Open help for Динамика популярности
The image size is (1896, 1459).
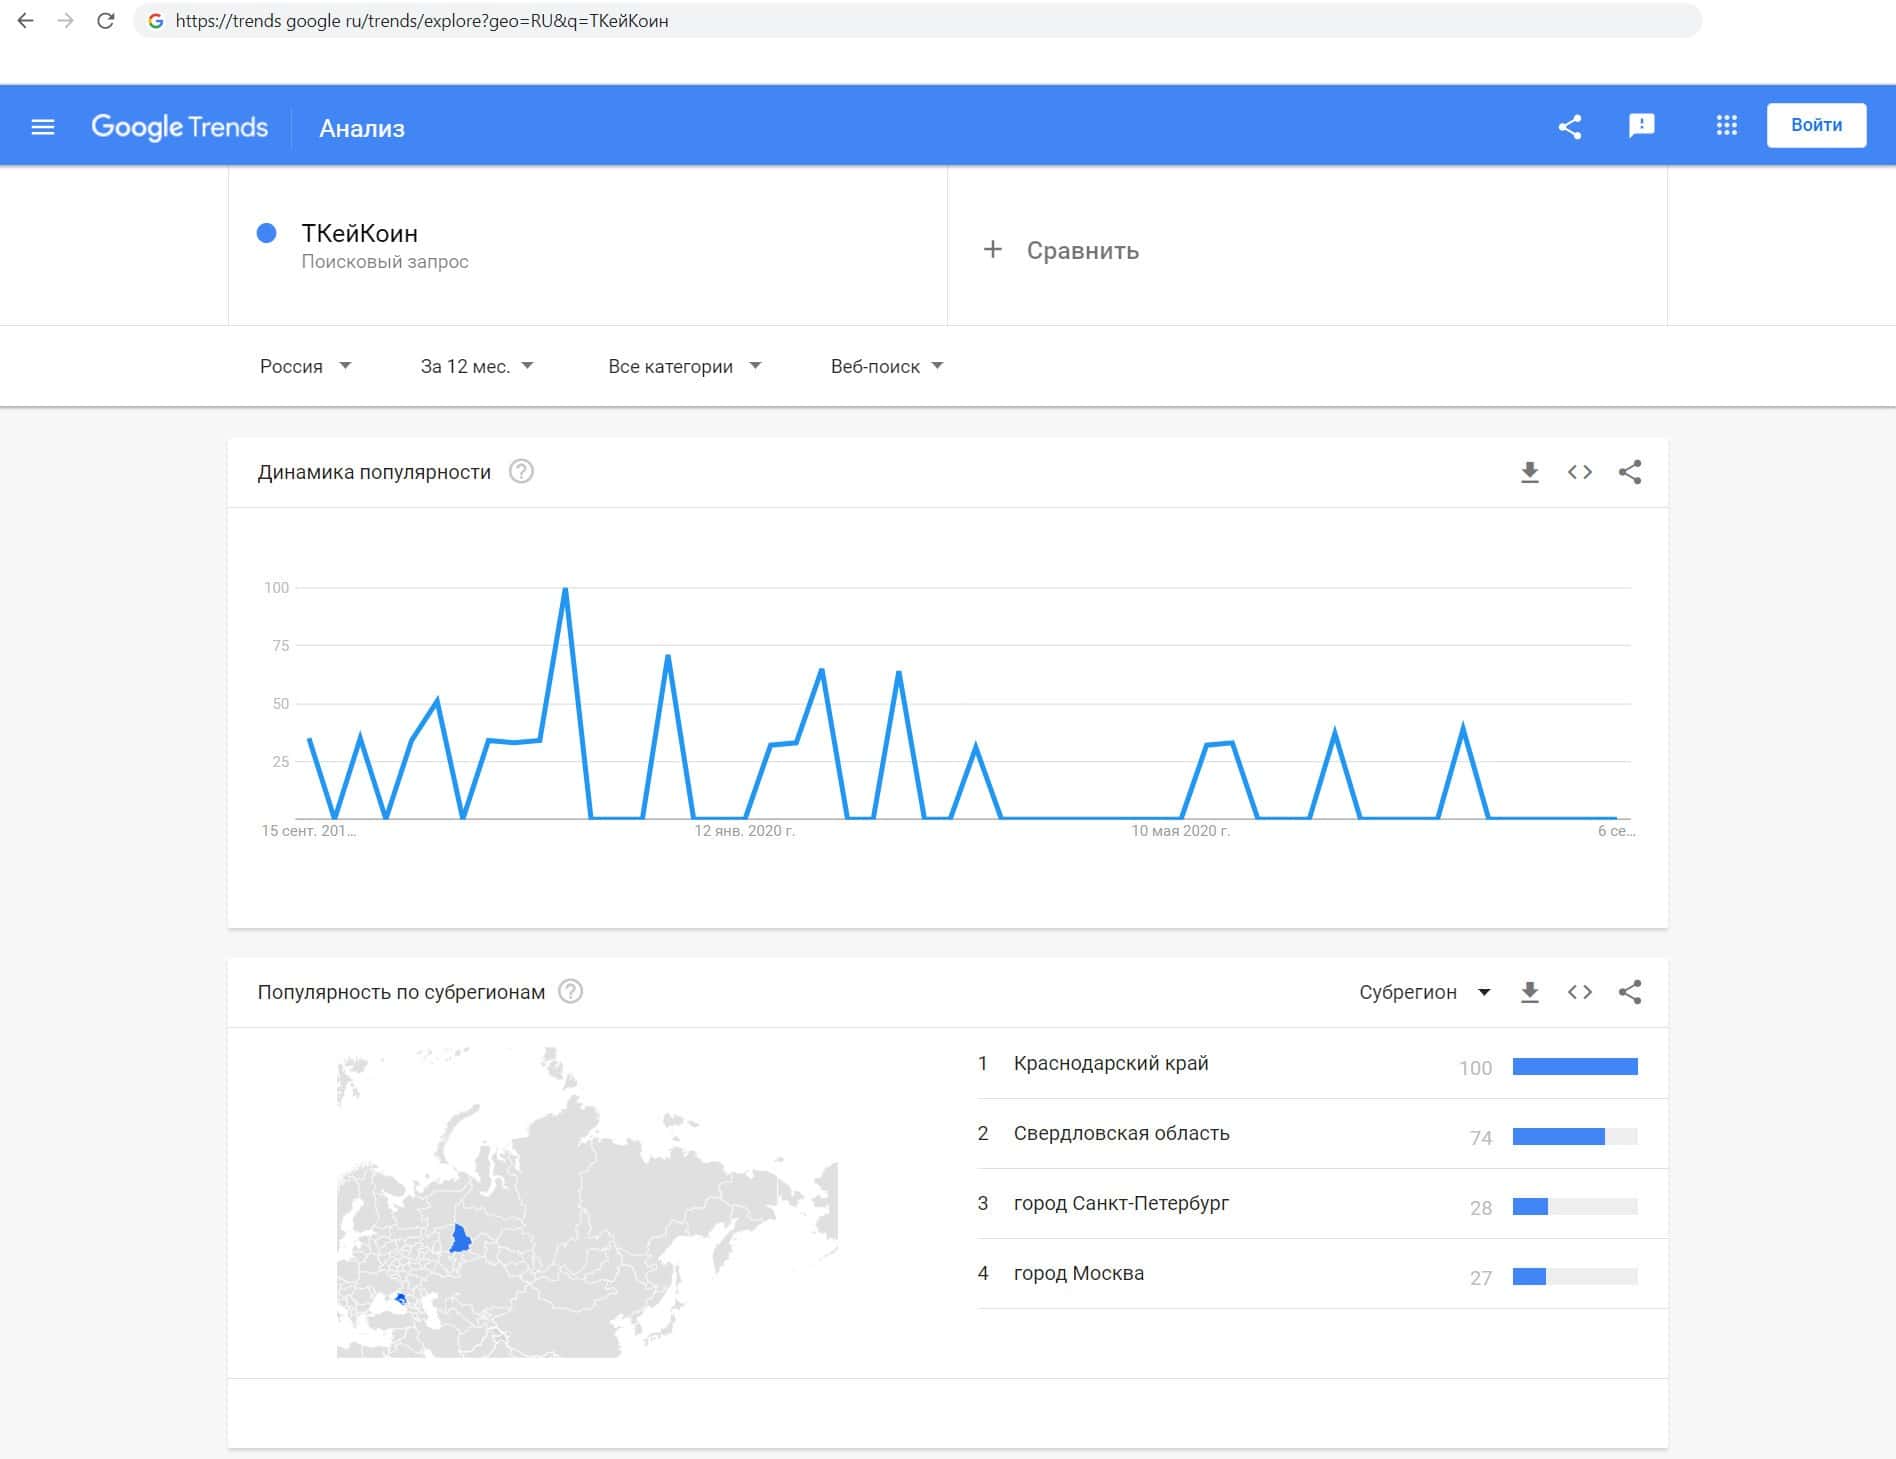(x=521, y=472)
